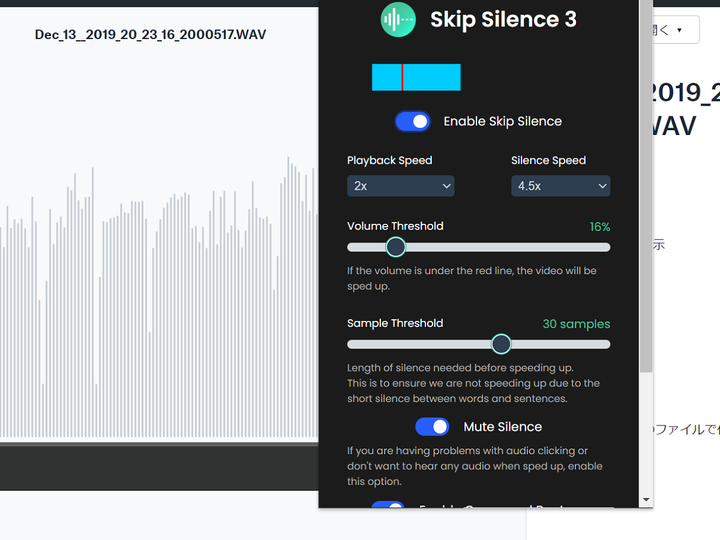Screen dimensions: 720x540
Task: Click the Silence Speed label
Action: 548,160
